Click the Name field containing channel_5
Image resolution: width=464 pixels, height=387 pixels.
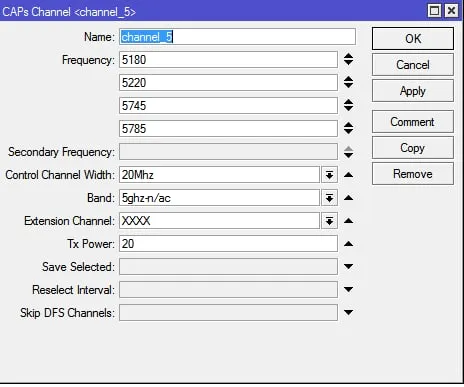tap(237, 37)
